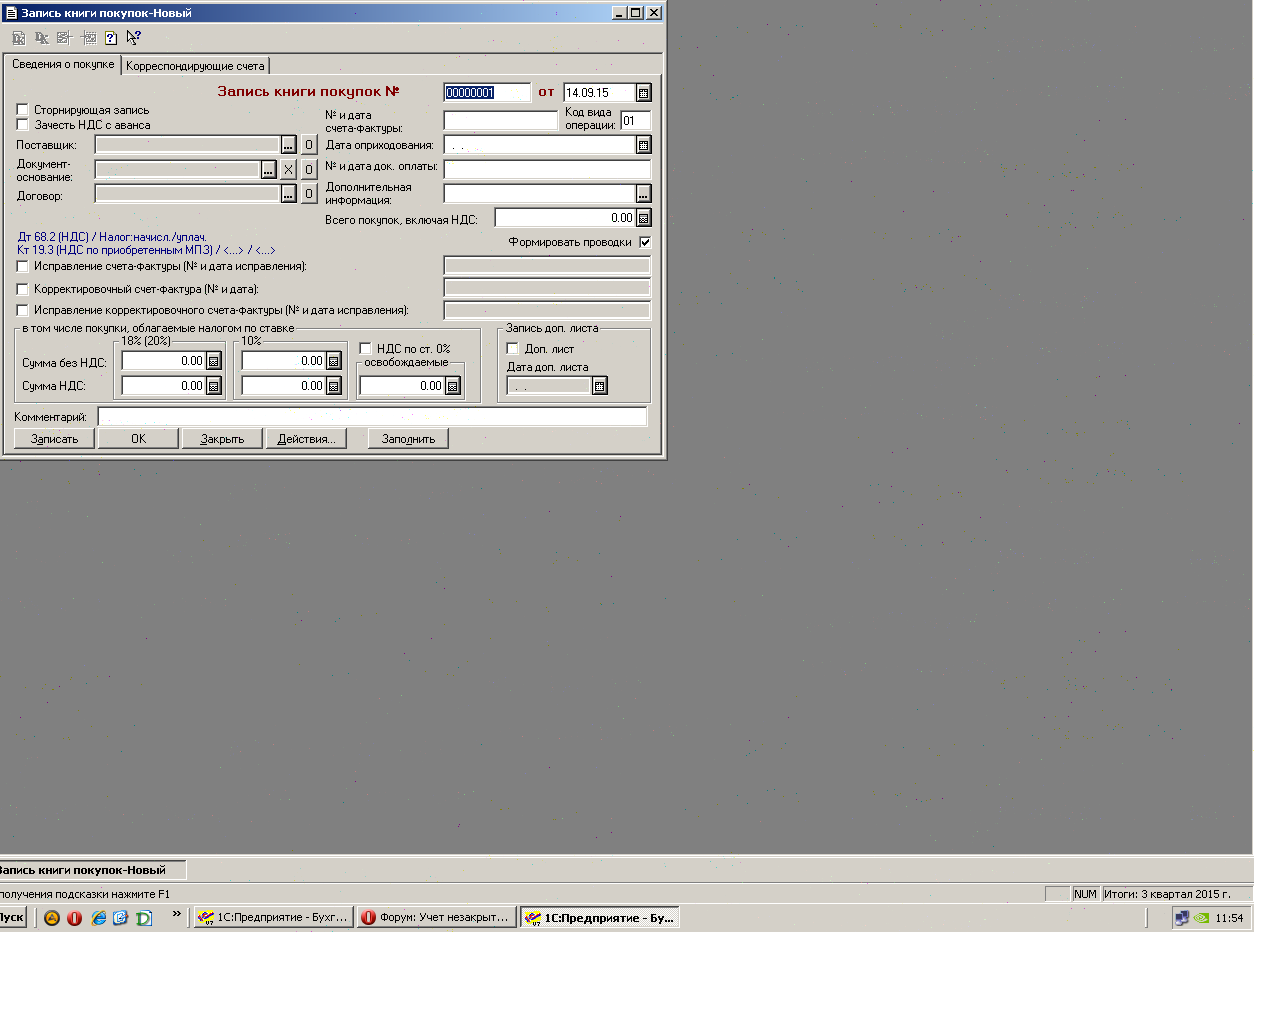Image resolution: width=1280 pixels, height=1024 pixels.
Task: Enable Корректировочный счет-фактура checkbox
Action: coord(23,290)
